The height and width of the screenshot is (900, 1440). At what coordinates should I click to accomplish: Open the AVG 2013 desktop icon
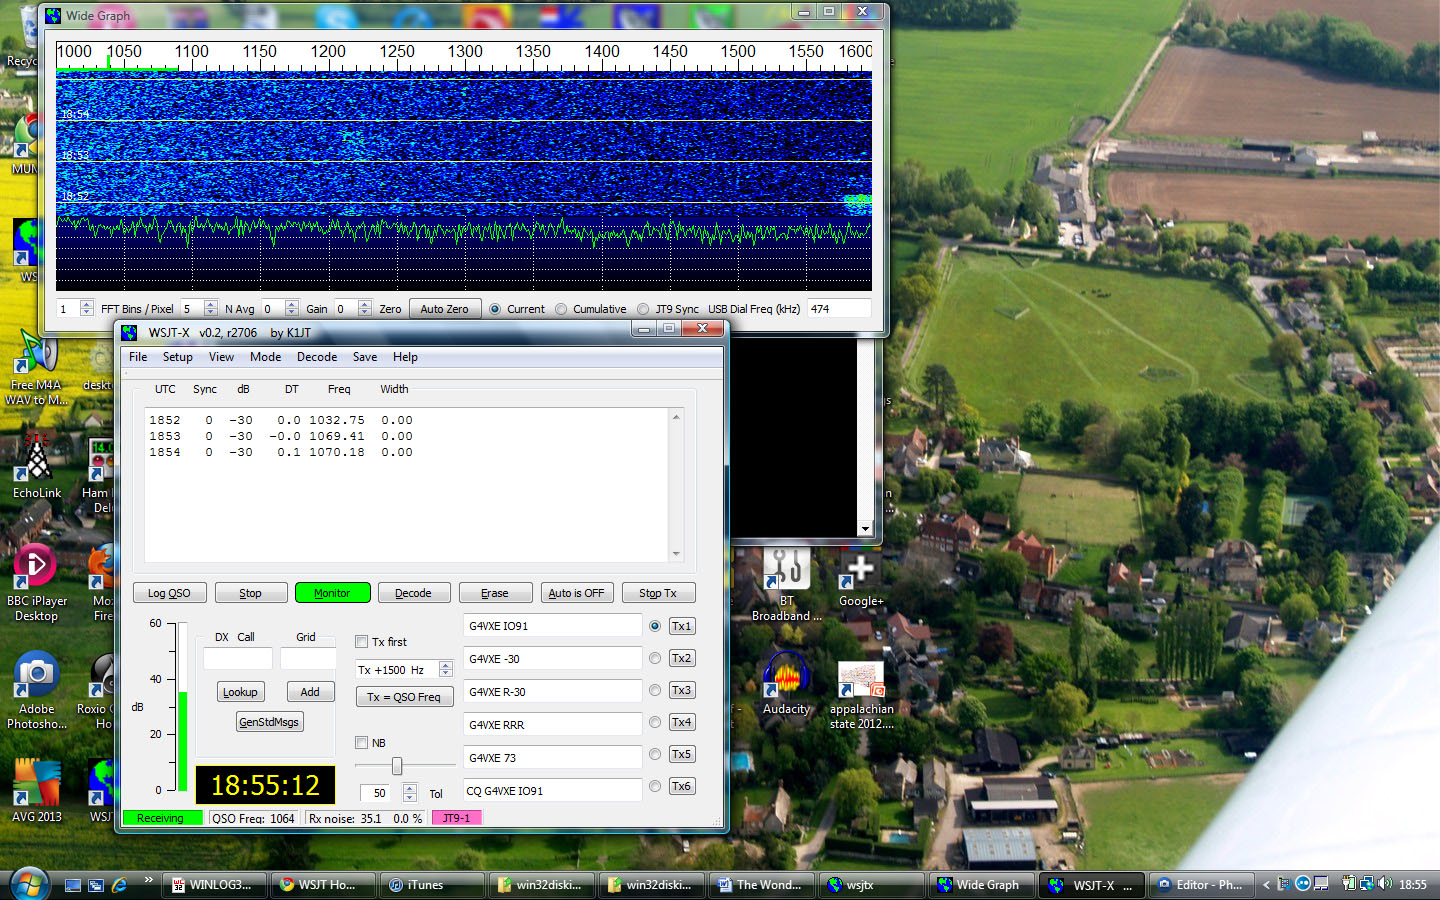coord(36,783)
